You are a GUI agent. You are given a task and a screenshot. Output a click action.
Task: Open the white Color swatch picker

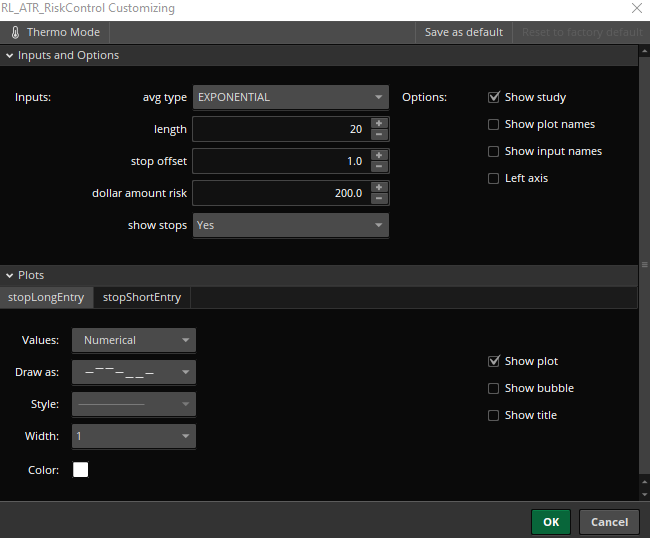(81, 470)
